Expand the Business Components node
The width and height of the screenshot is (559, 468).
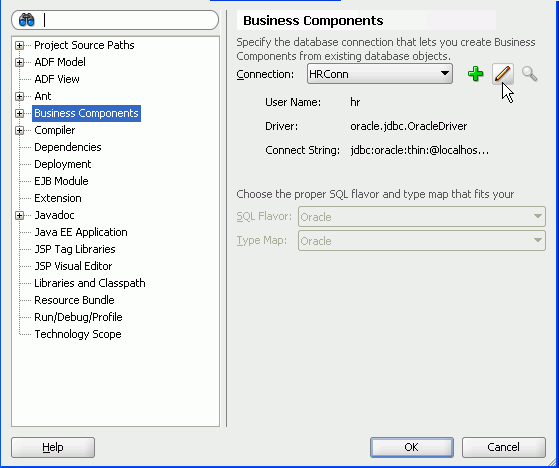(x=20, y=113)
